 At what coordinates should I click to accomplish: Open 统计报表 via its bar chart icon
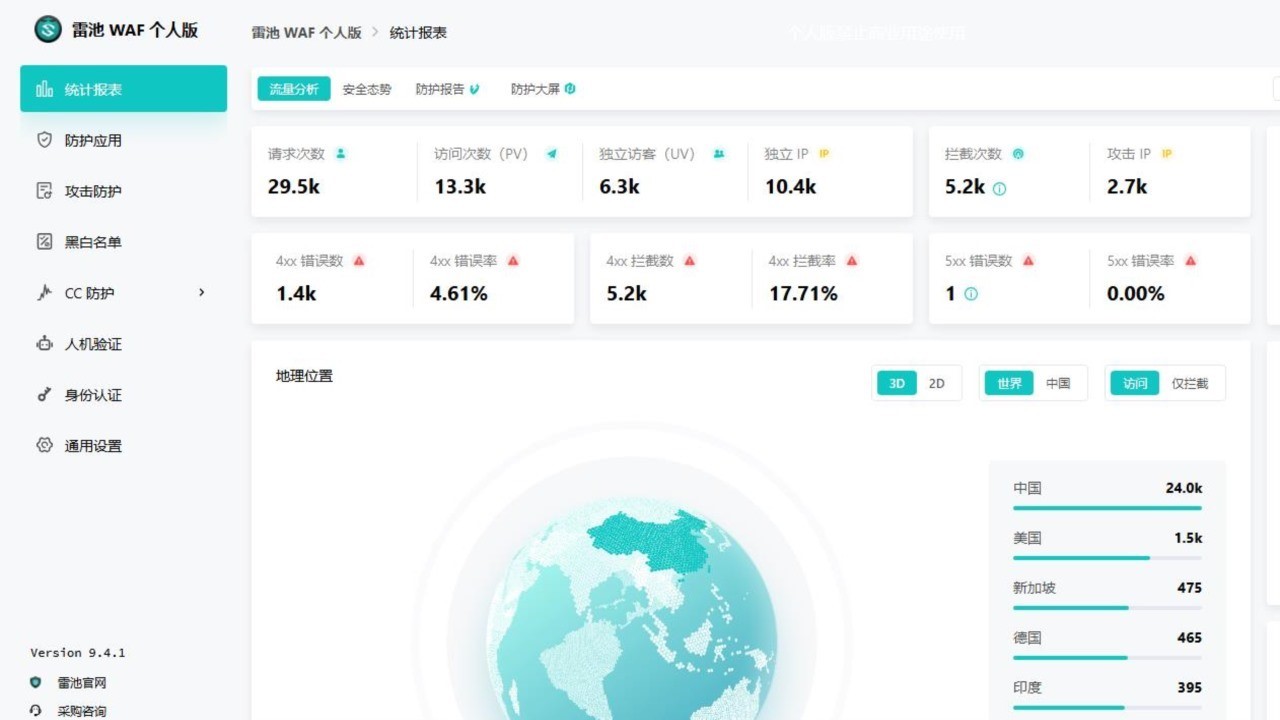(44, 89)
